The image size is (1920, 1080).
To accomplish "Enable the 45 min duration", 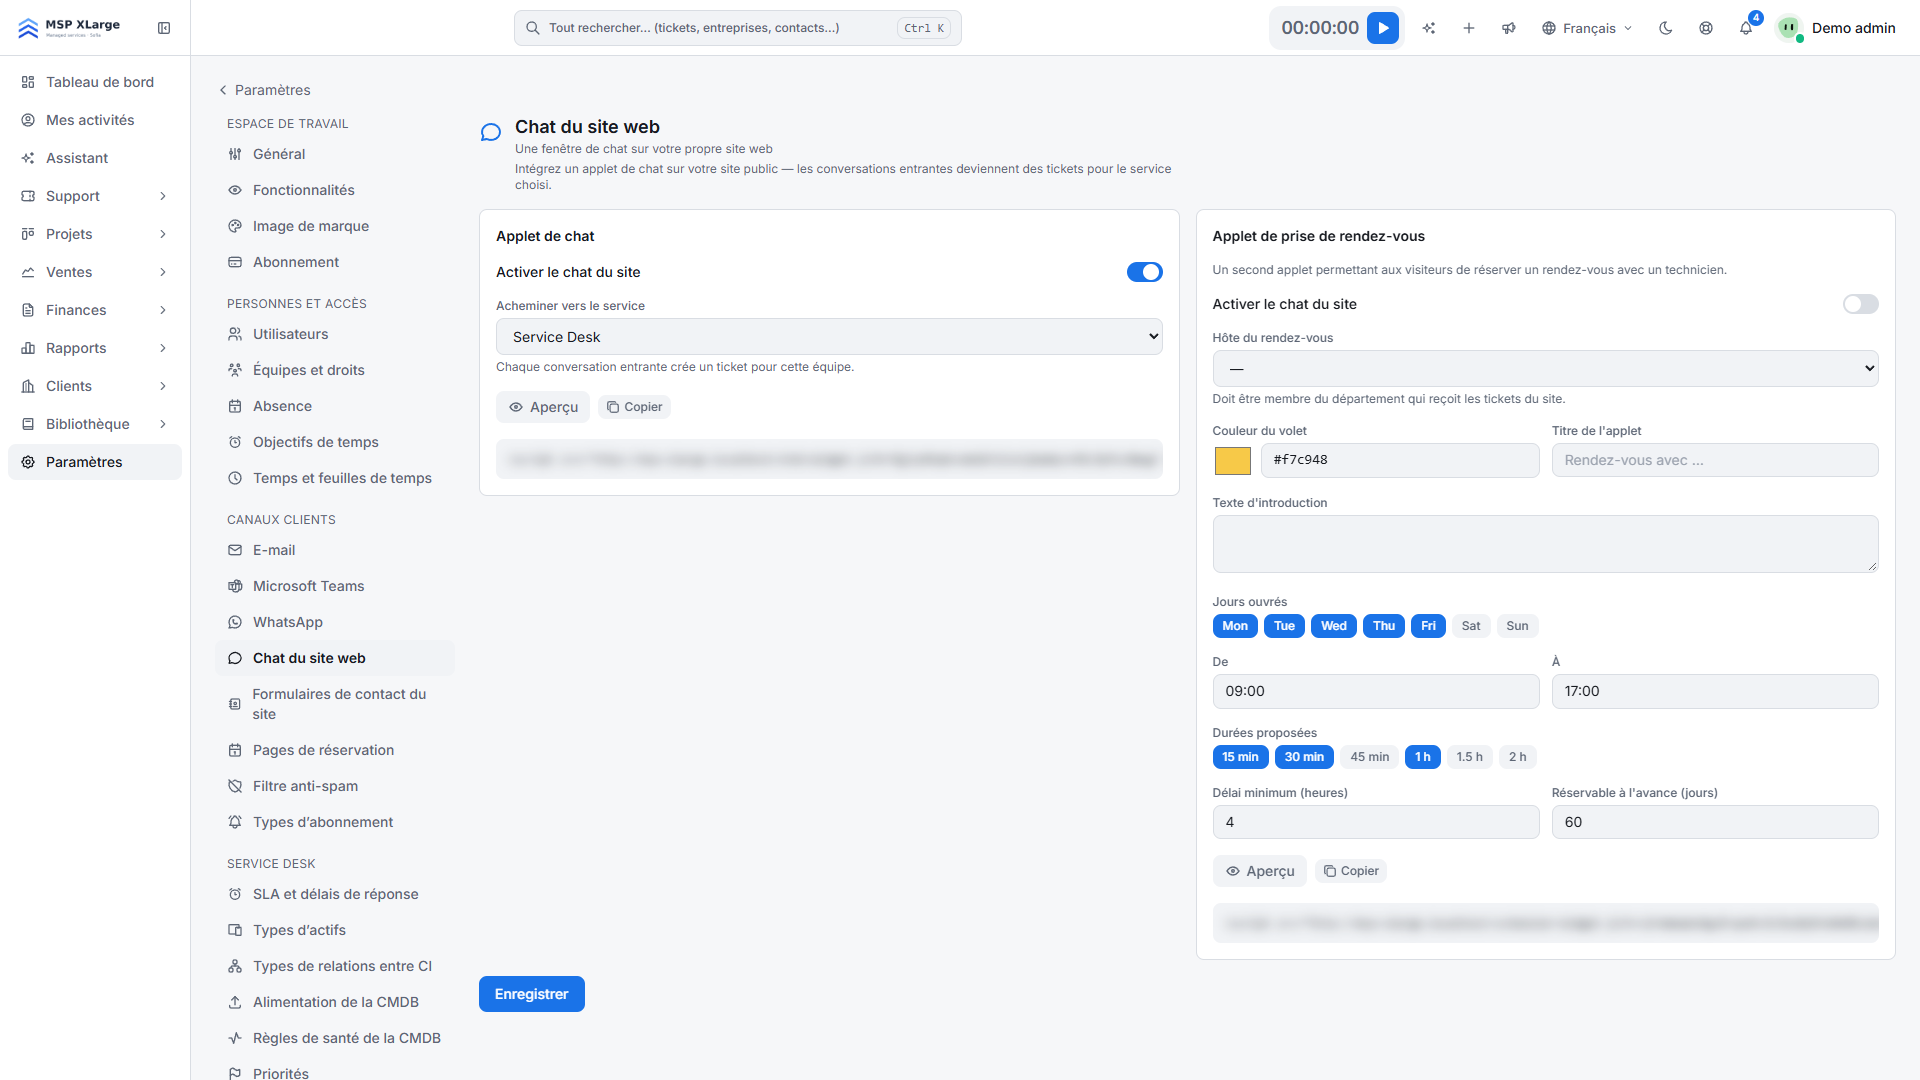I will [1370, 757].
